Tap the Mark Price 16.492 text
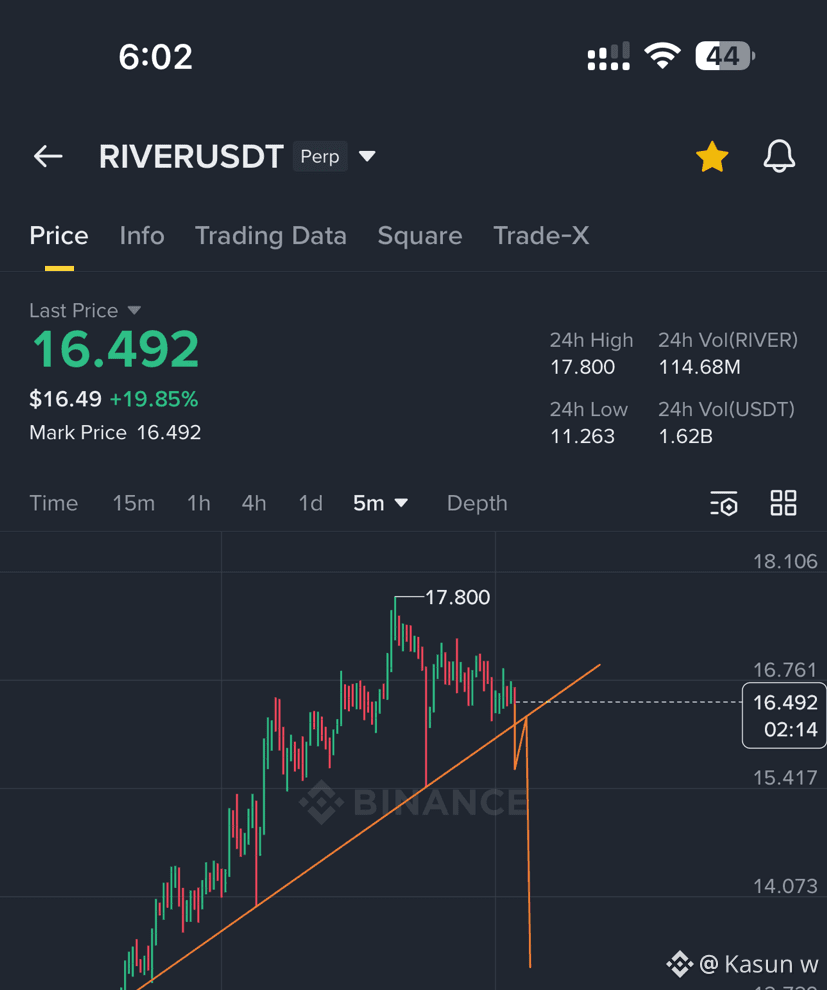The image size is (827, 990). (115, 432)
